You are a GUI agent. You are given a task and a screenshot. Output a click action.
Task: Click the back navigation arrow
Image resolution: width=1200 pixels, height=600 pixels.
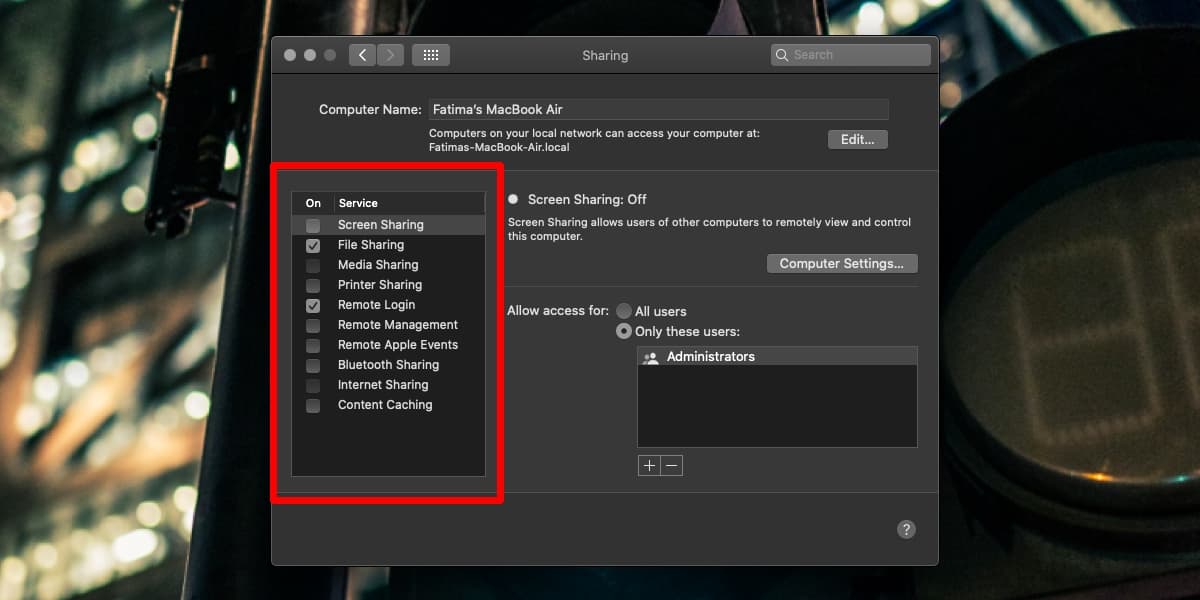coord(362,55)
